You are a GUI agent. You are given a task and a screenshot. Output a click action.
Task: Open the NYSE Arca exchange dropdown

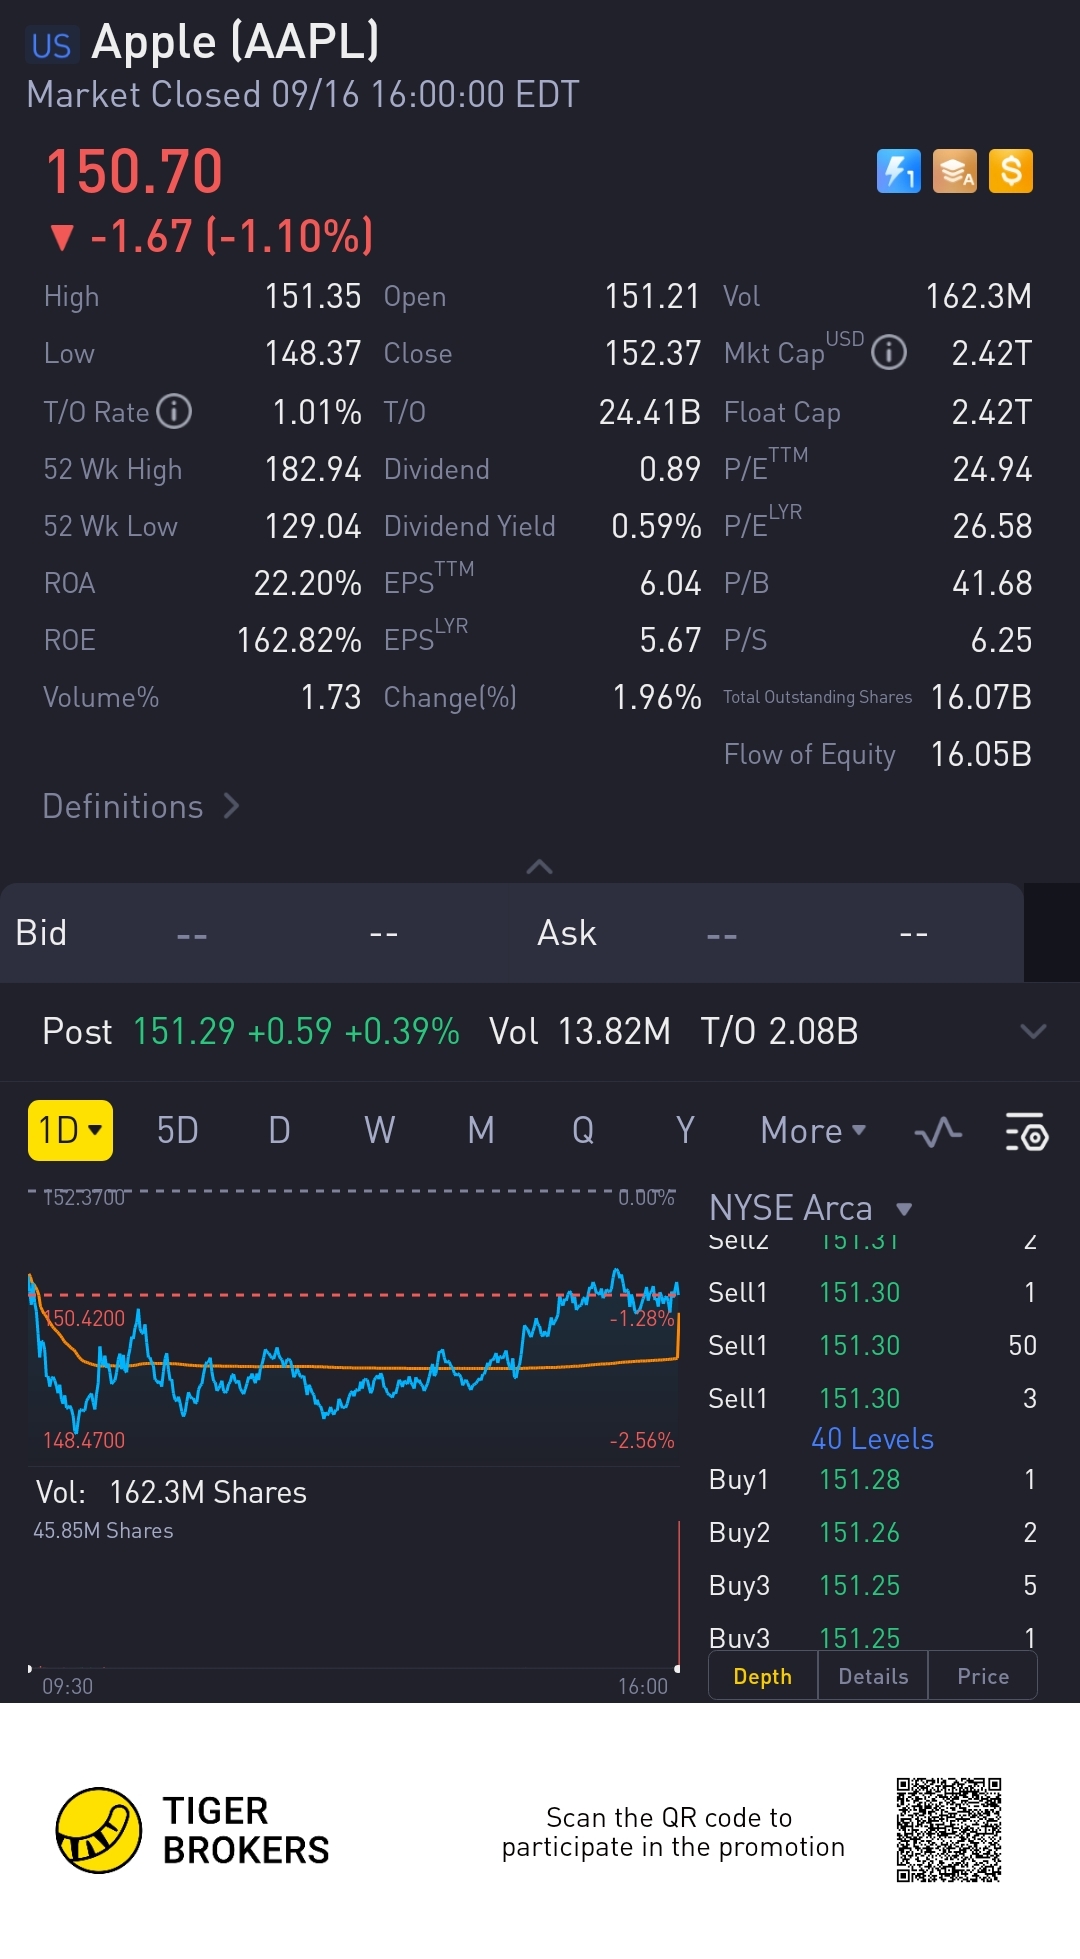(811, 1208)
